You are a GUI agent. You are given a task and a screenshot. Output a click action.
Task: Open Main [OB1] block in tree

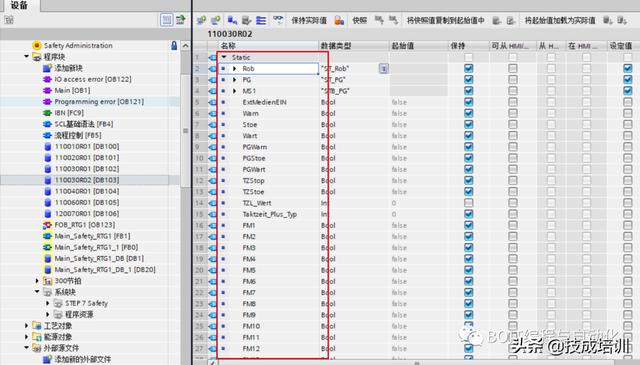coord(72,90)
